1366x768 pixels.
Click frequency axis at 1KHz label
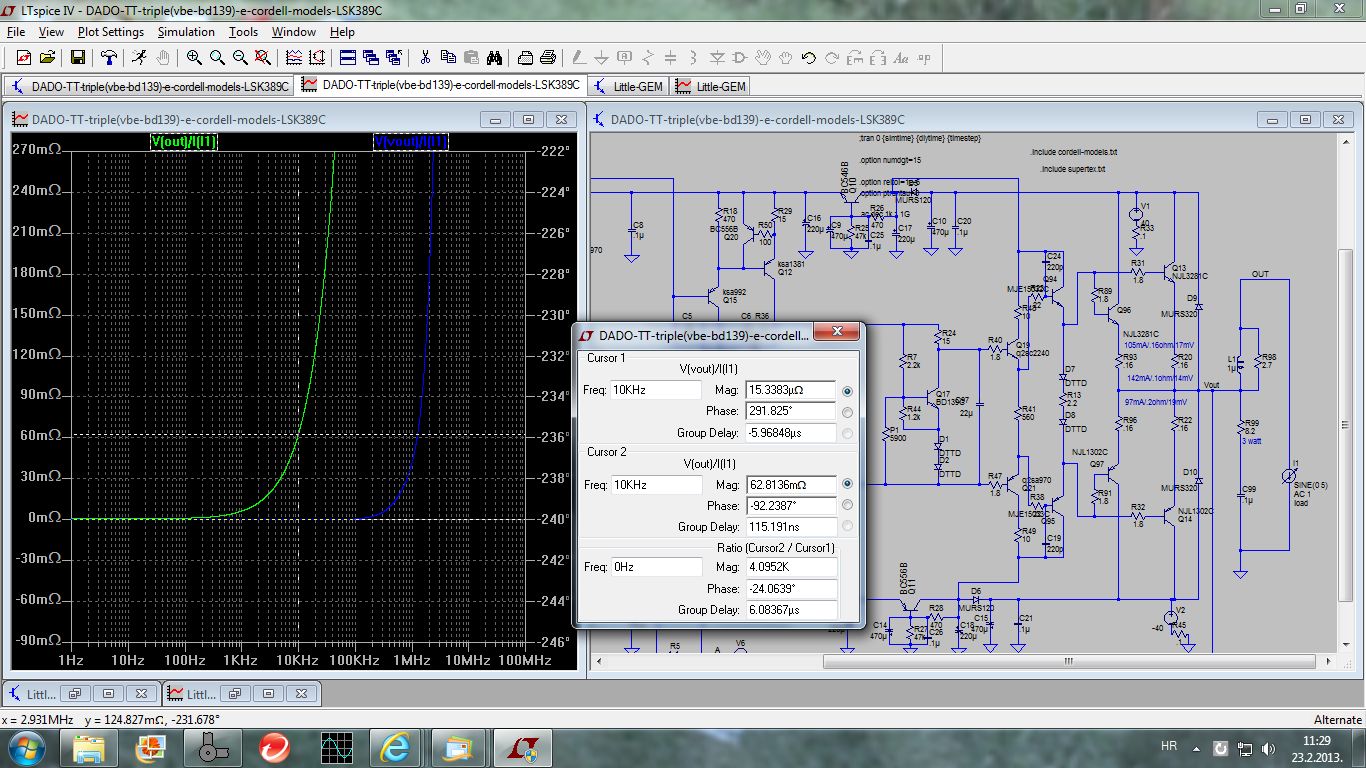click(x=241, y=659)
